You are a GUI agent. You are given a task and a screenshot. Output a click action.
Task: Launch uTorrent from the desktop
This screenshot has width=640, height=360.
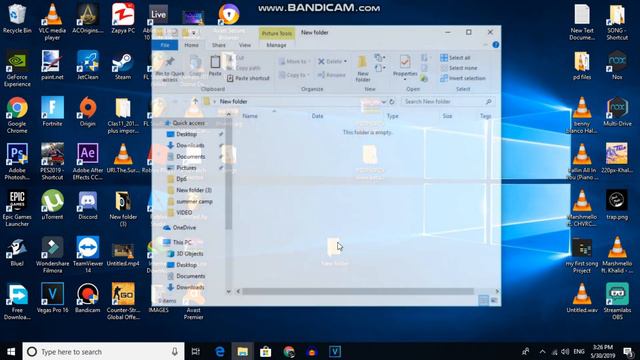52,205
